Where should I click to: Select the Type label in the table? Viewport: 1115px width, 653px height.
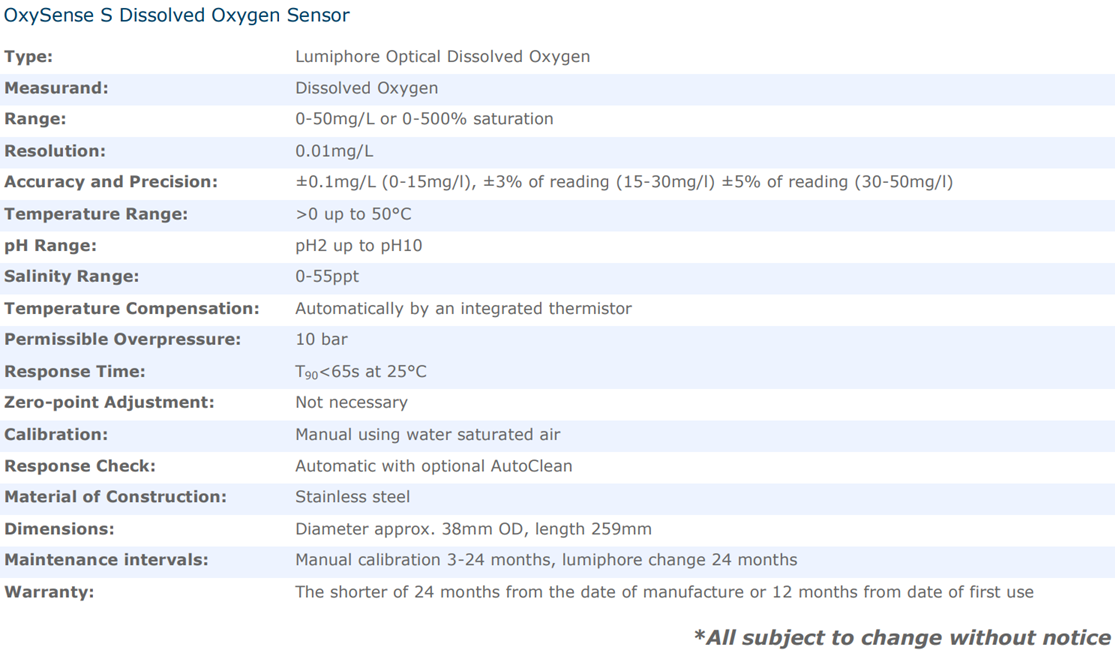coord(28,57)
